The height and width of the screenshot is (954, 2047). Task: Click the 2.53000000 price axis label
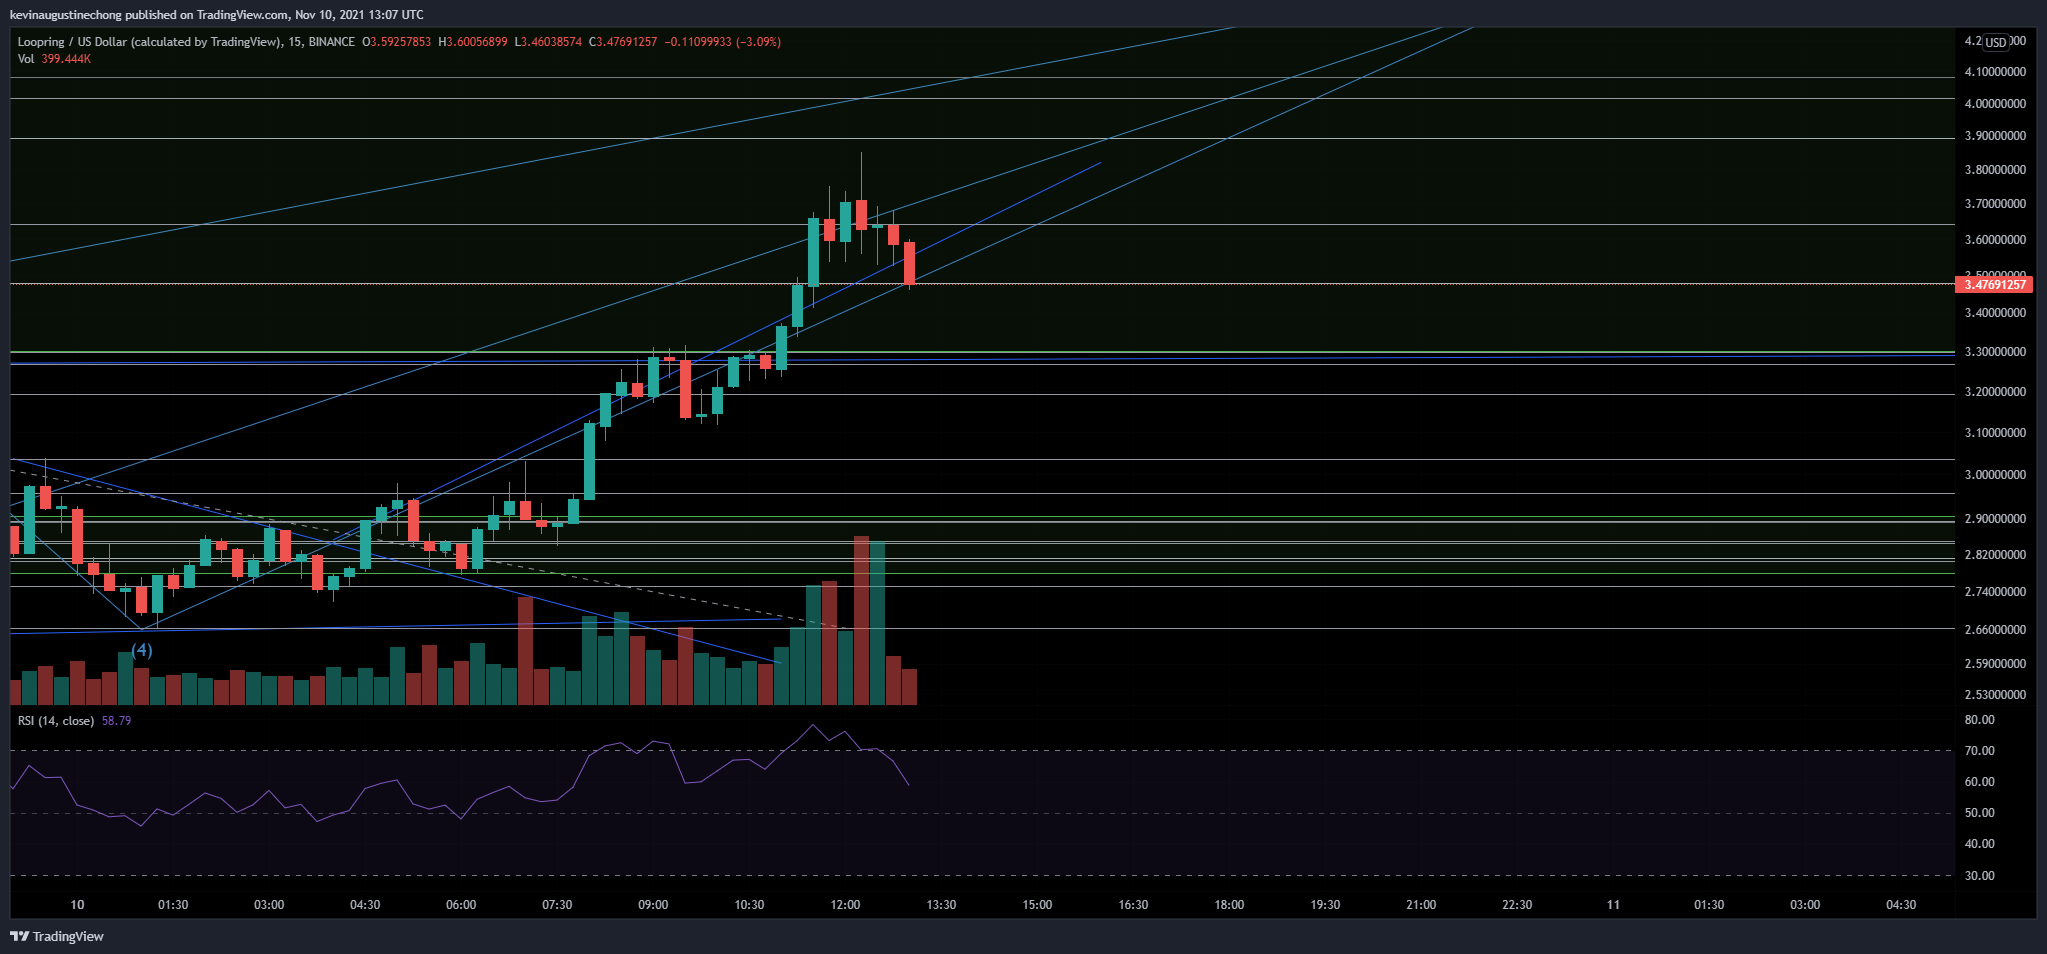[1995, 695]
